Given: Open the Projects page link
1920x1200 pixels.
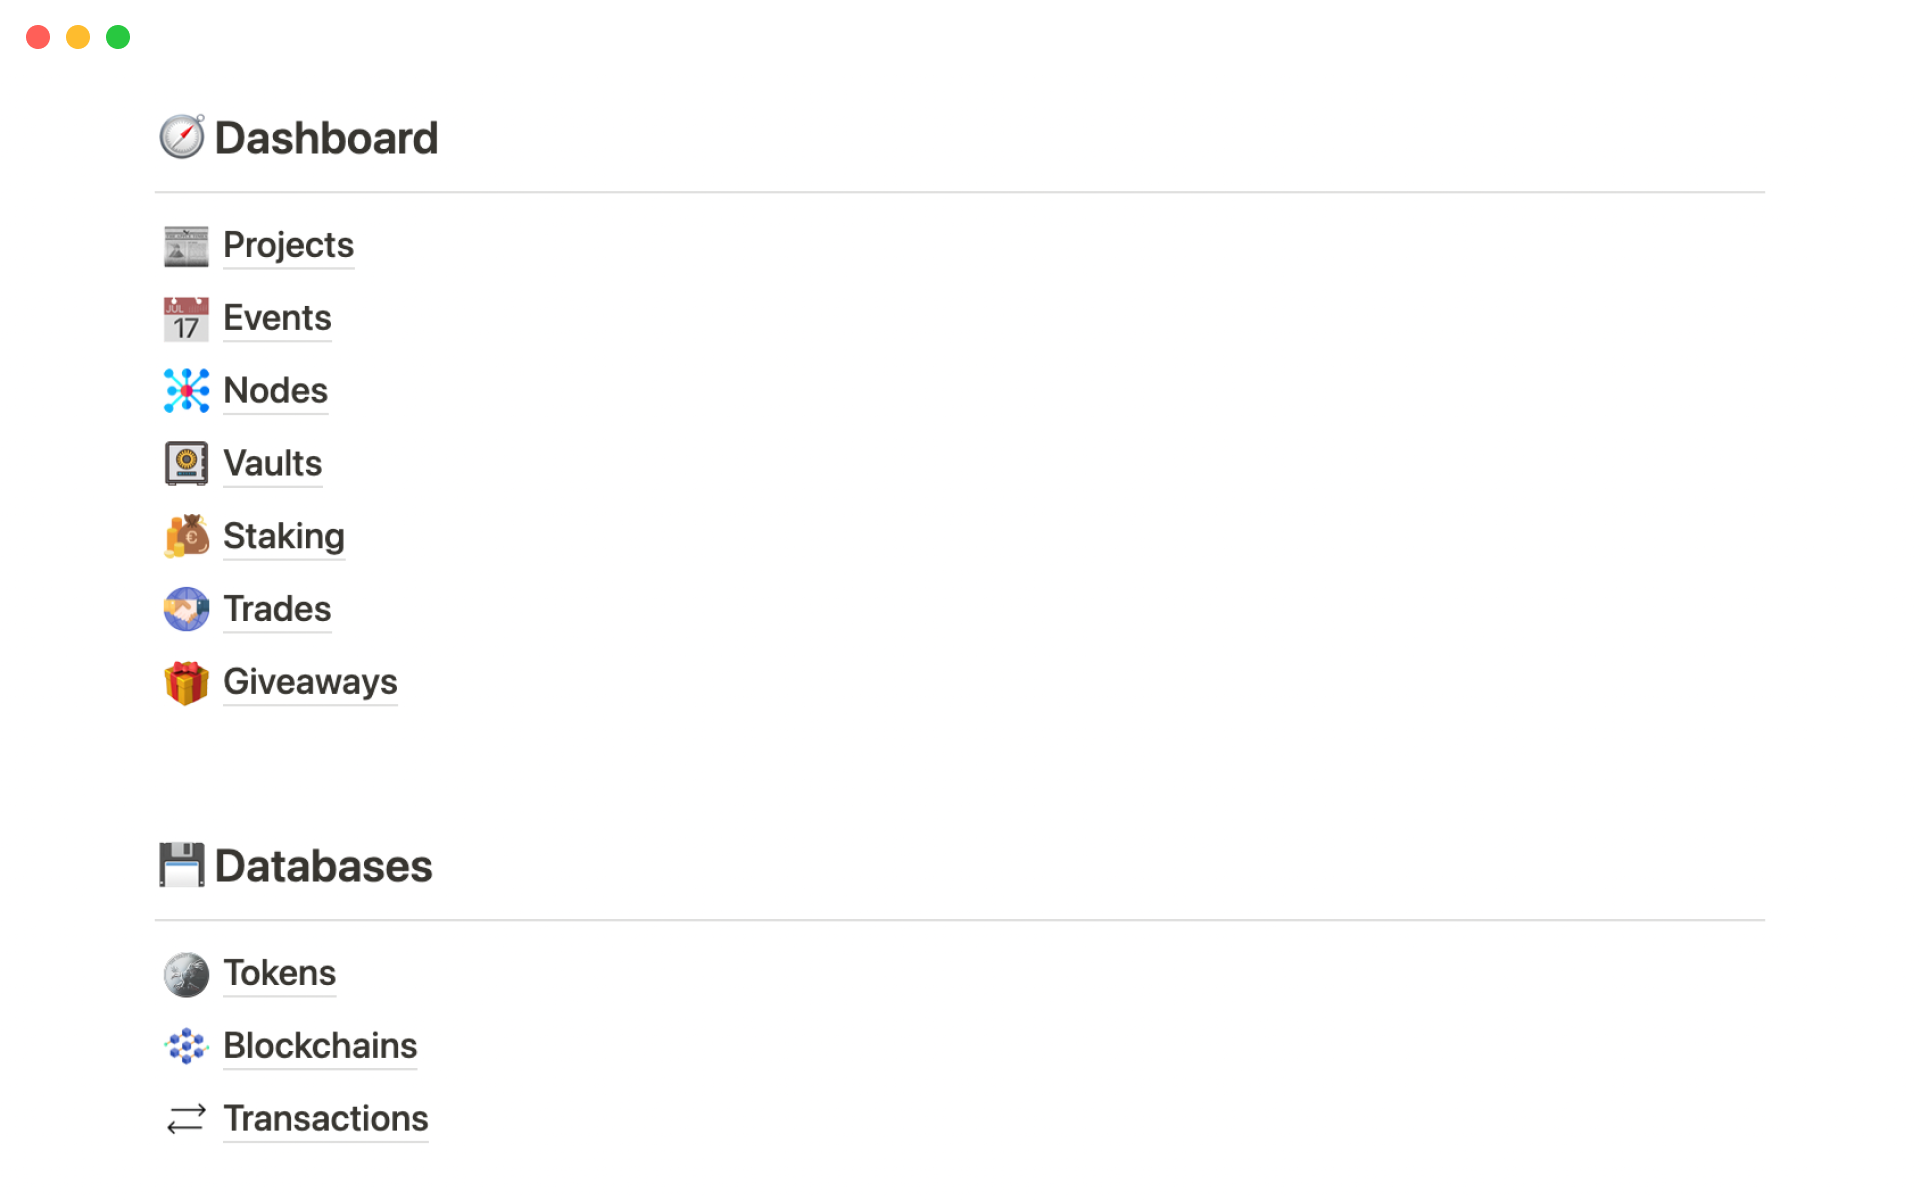Looking at the screenshot, I should click(x=288, y=245).
